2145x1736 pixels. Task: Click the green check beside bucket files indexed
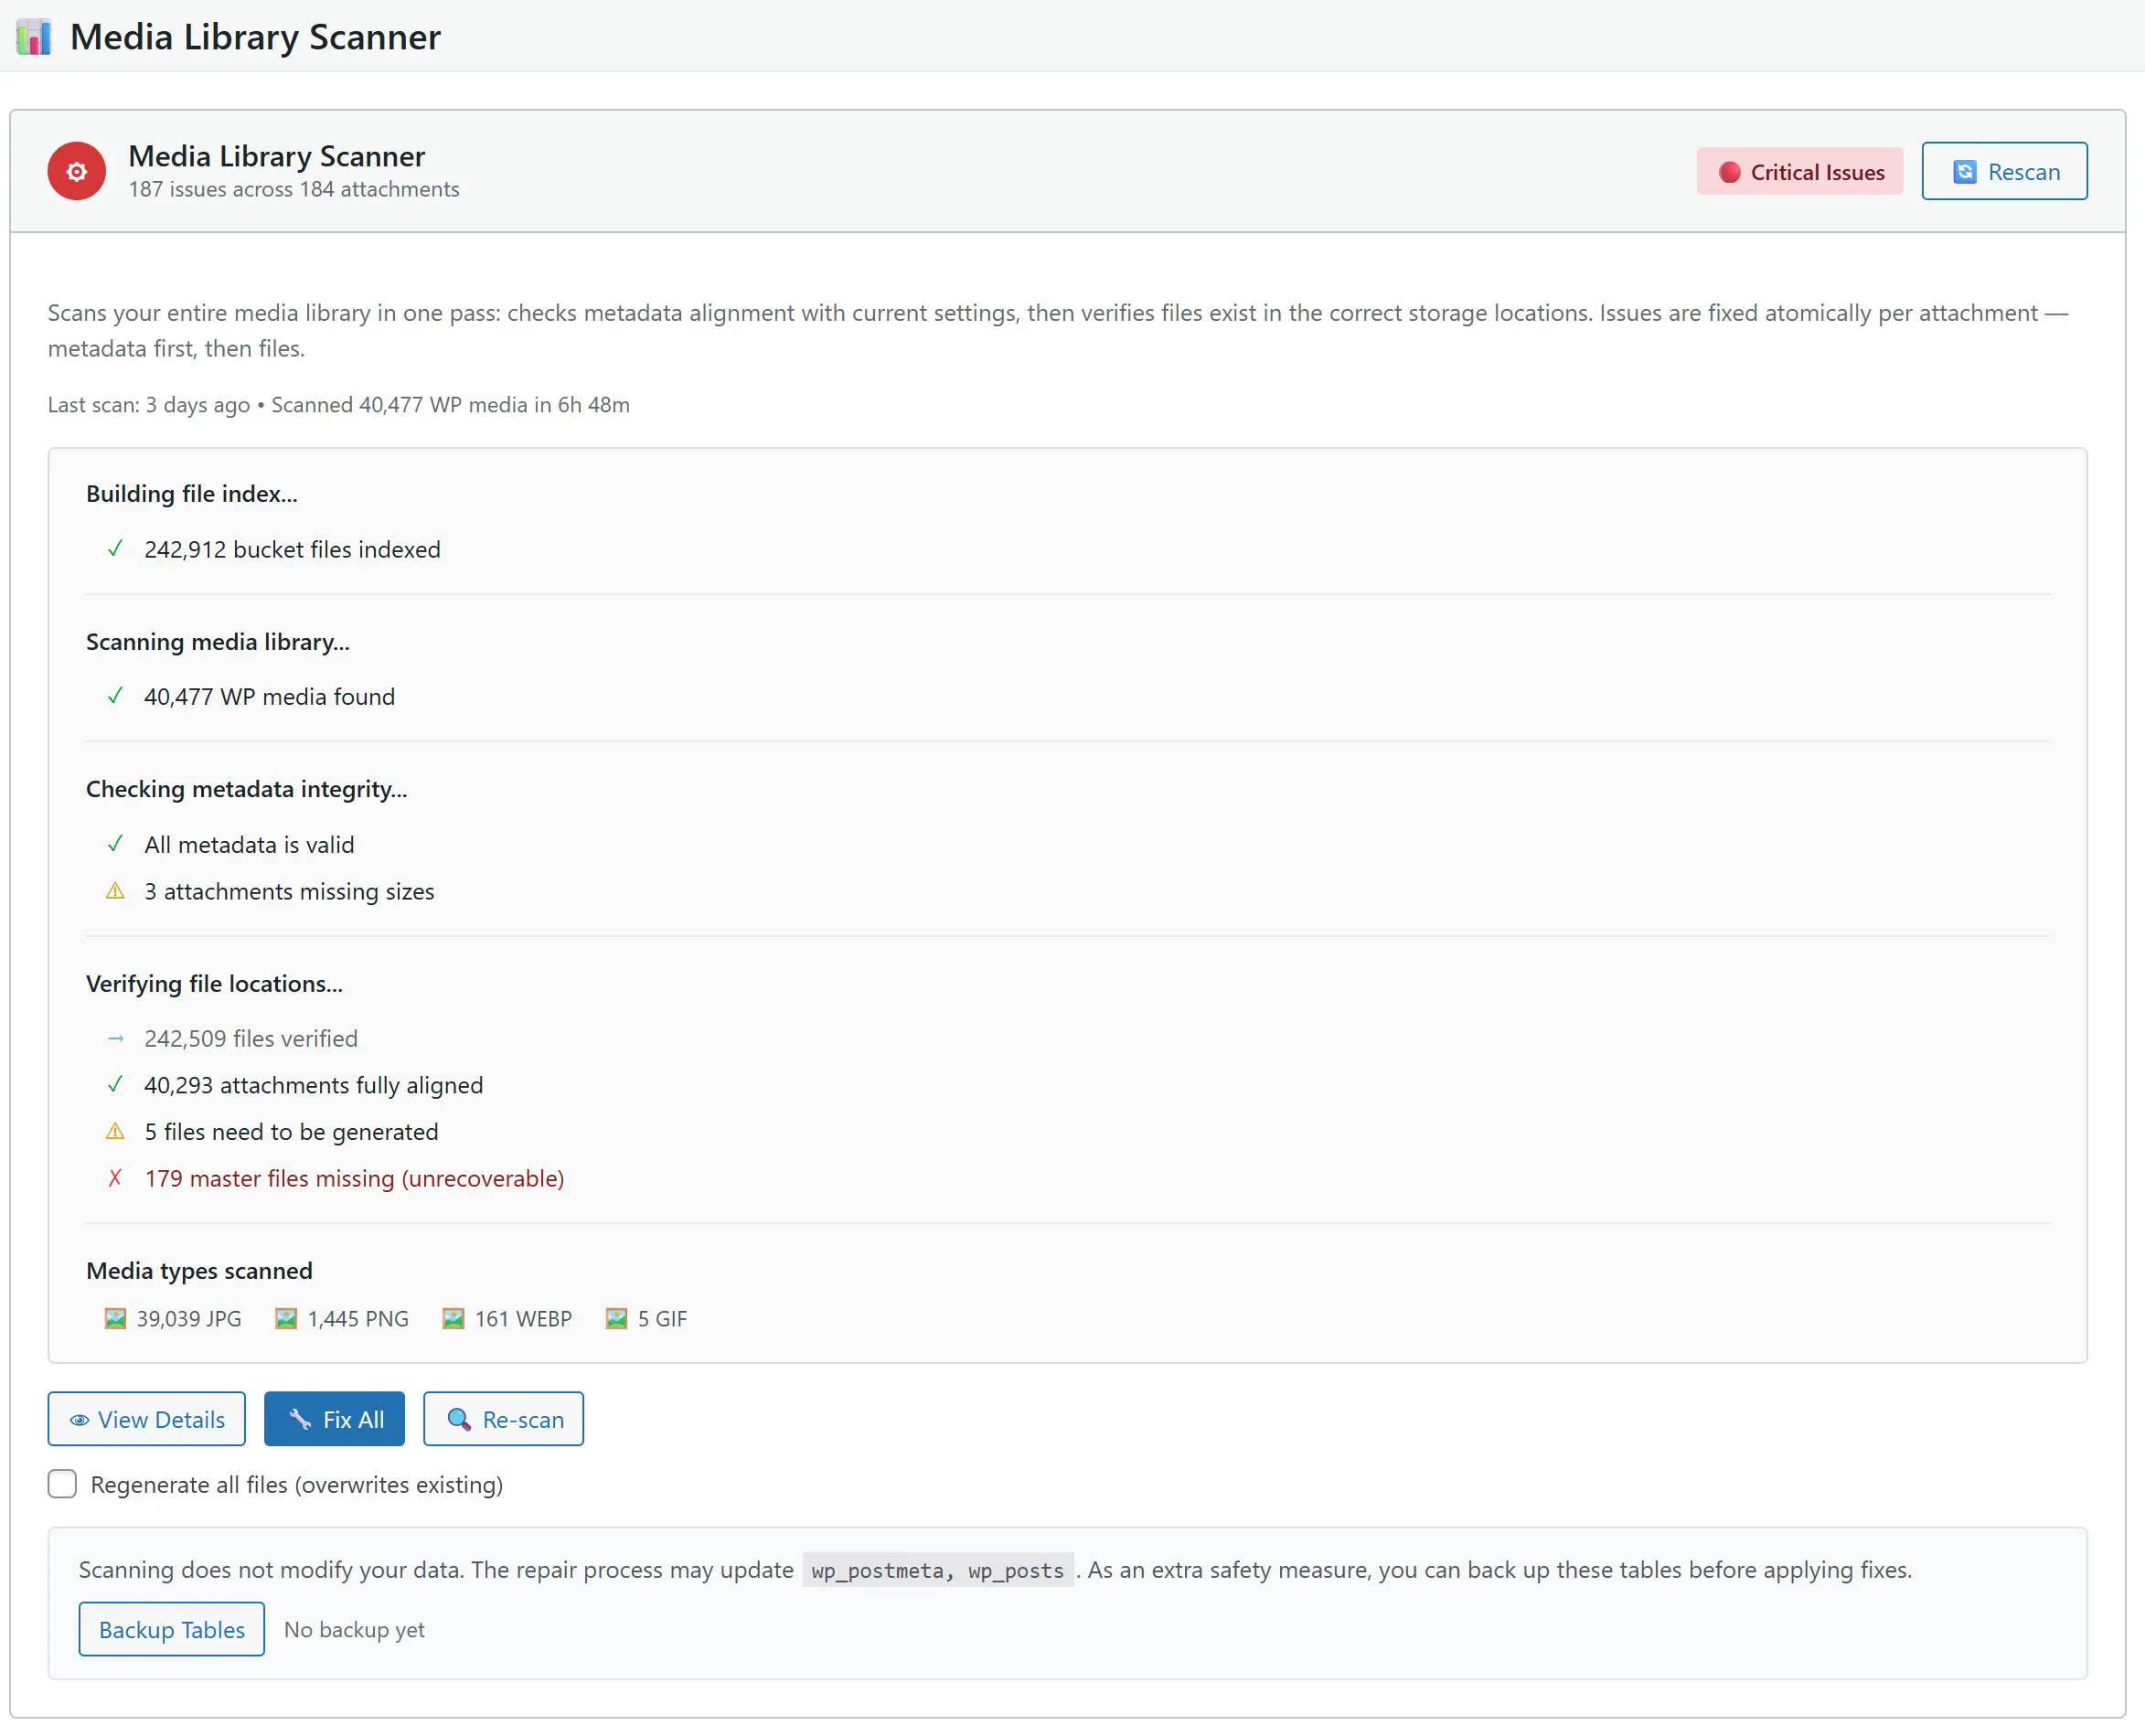[x=115, y=549]
